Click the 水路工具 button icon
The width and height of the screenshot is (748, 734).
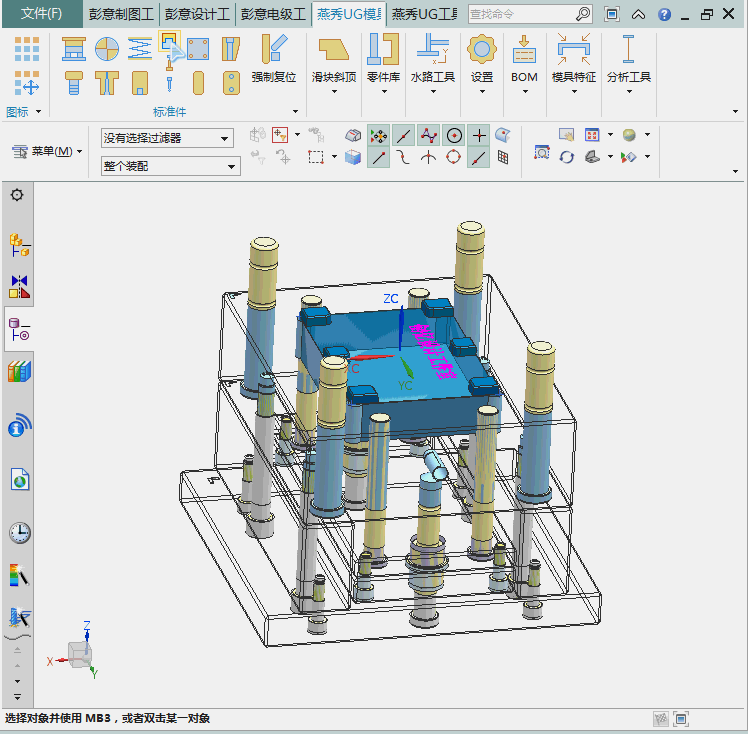(433, 50)
